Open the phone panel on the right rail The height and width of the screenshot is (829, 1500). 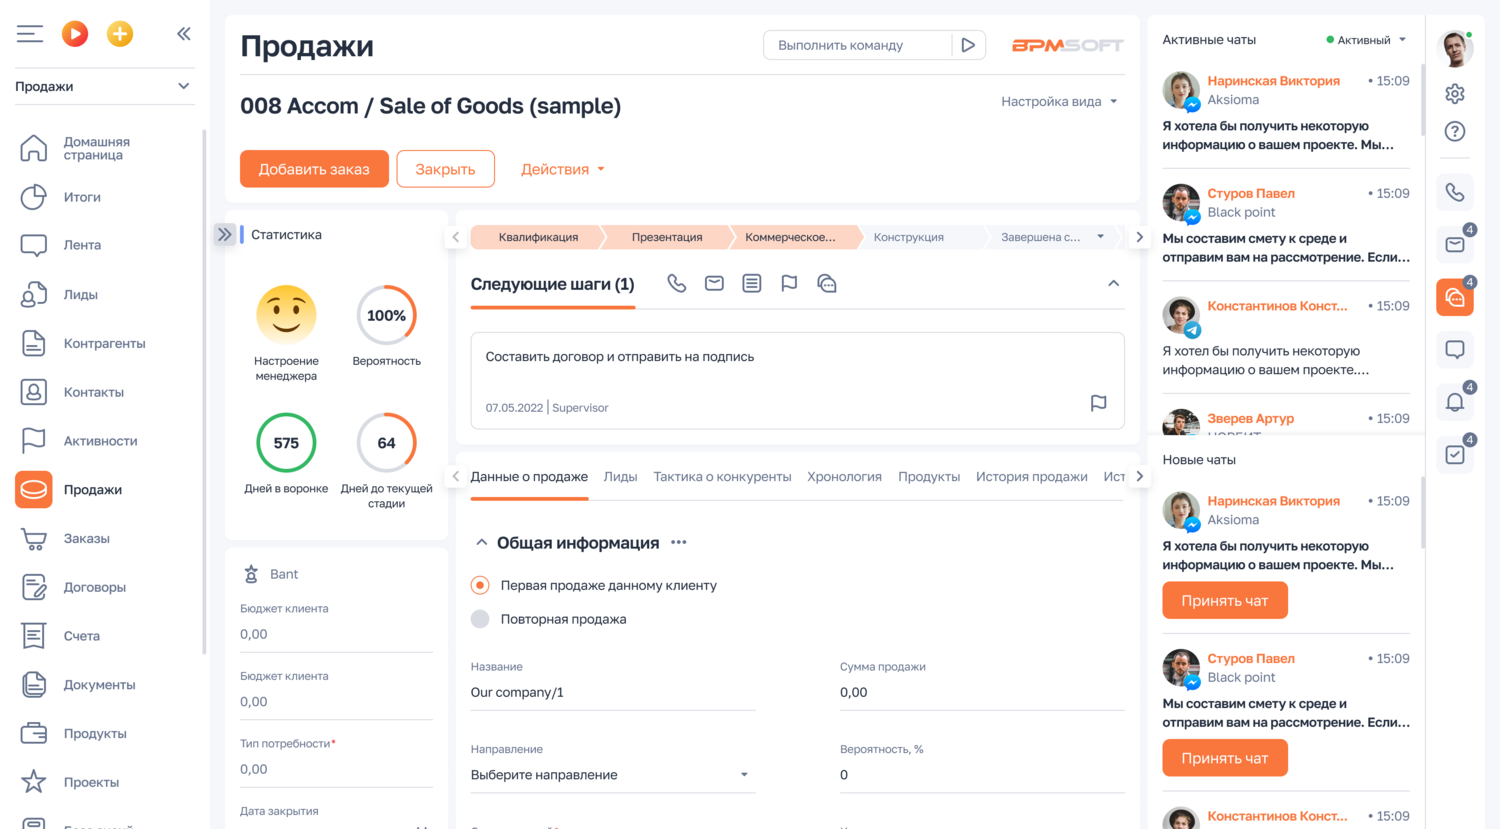[x=1455, y=192]
